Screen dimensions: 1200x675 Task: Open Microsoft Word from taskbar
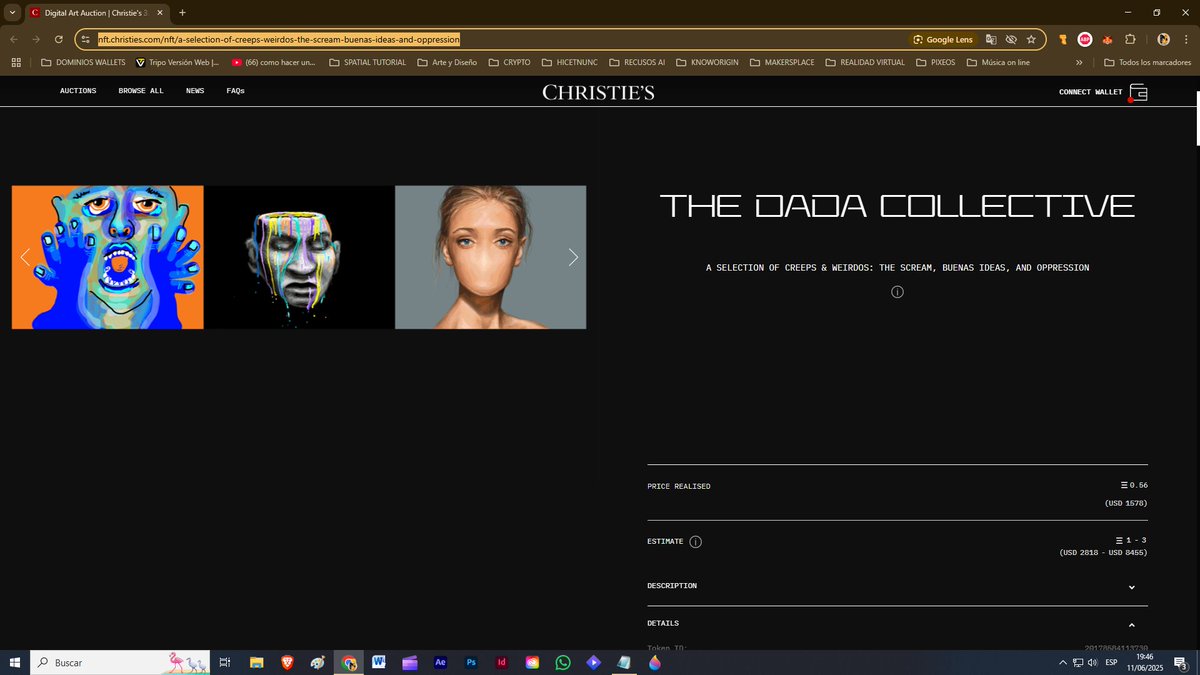click(x=379, y=662)
